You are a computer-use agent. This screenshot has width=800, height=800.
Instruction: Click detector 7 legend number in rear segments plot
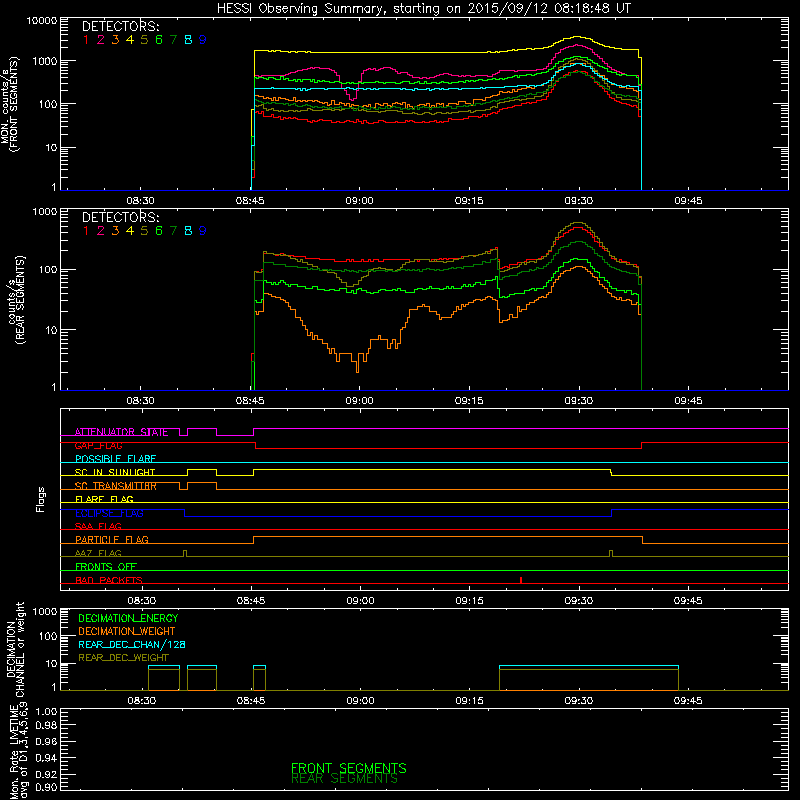173,231
